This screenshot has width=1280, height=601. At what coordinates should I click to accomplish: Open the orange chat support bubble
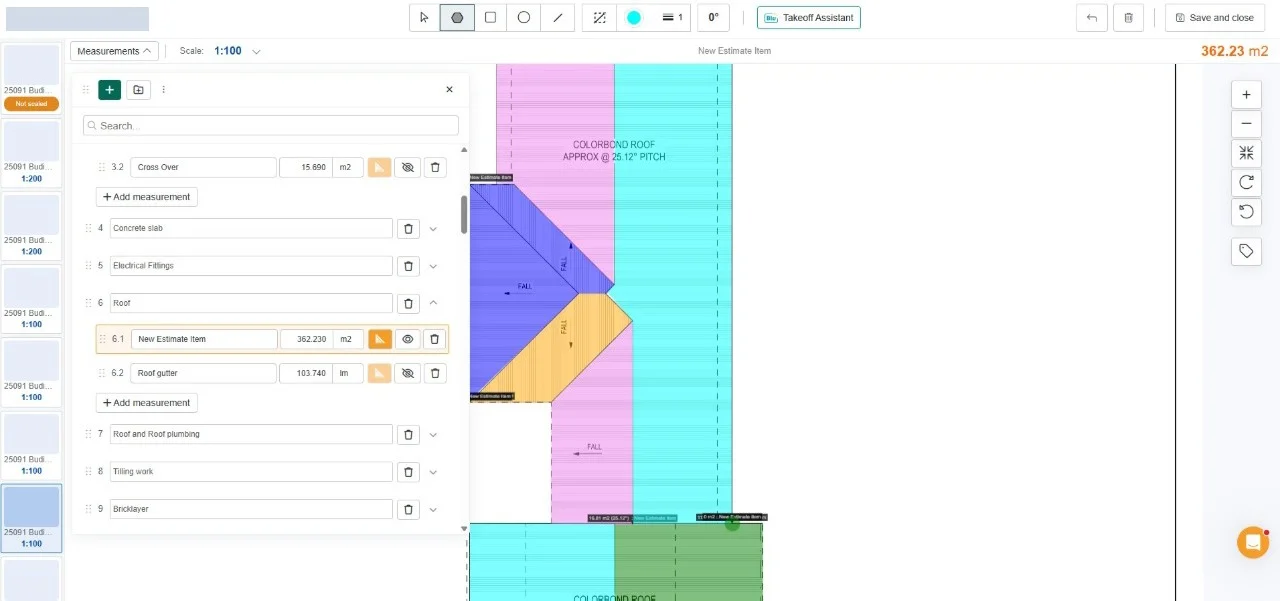(x=1252, y=542)
